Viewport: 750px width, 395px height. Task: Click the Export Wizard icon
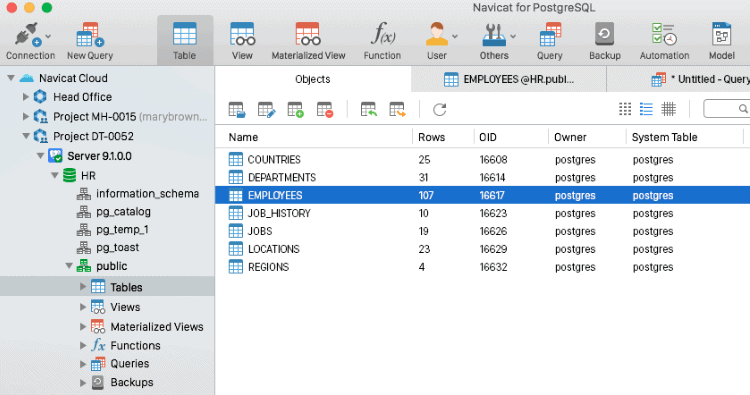(397, 110)
